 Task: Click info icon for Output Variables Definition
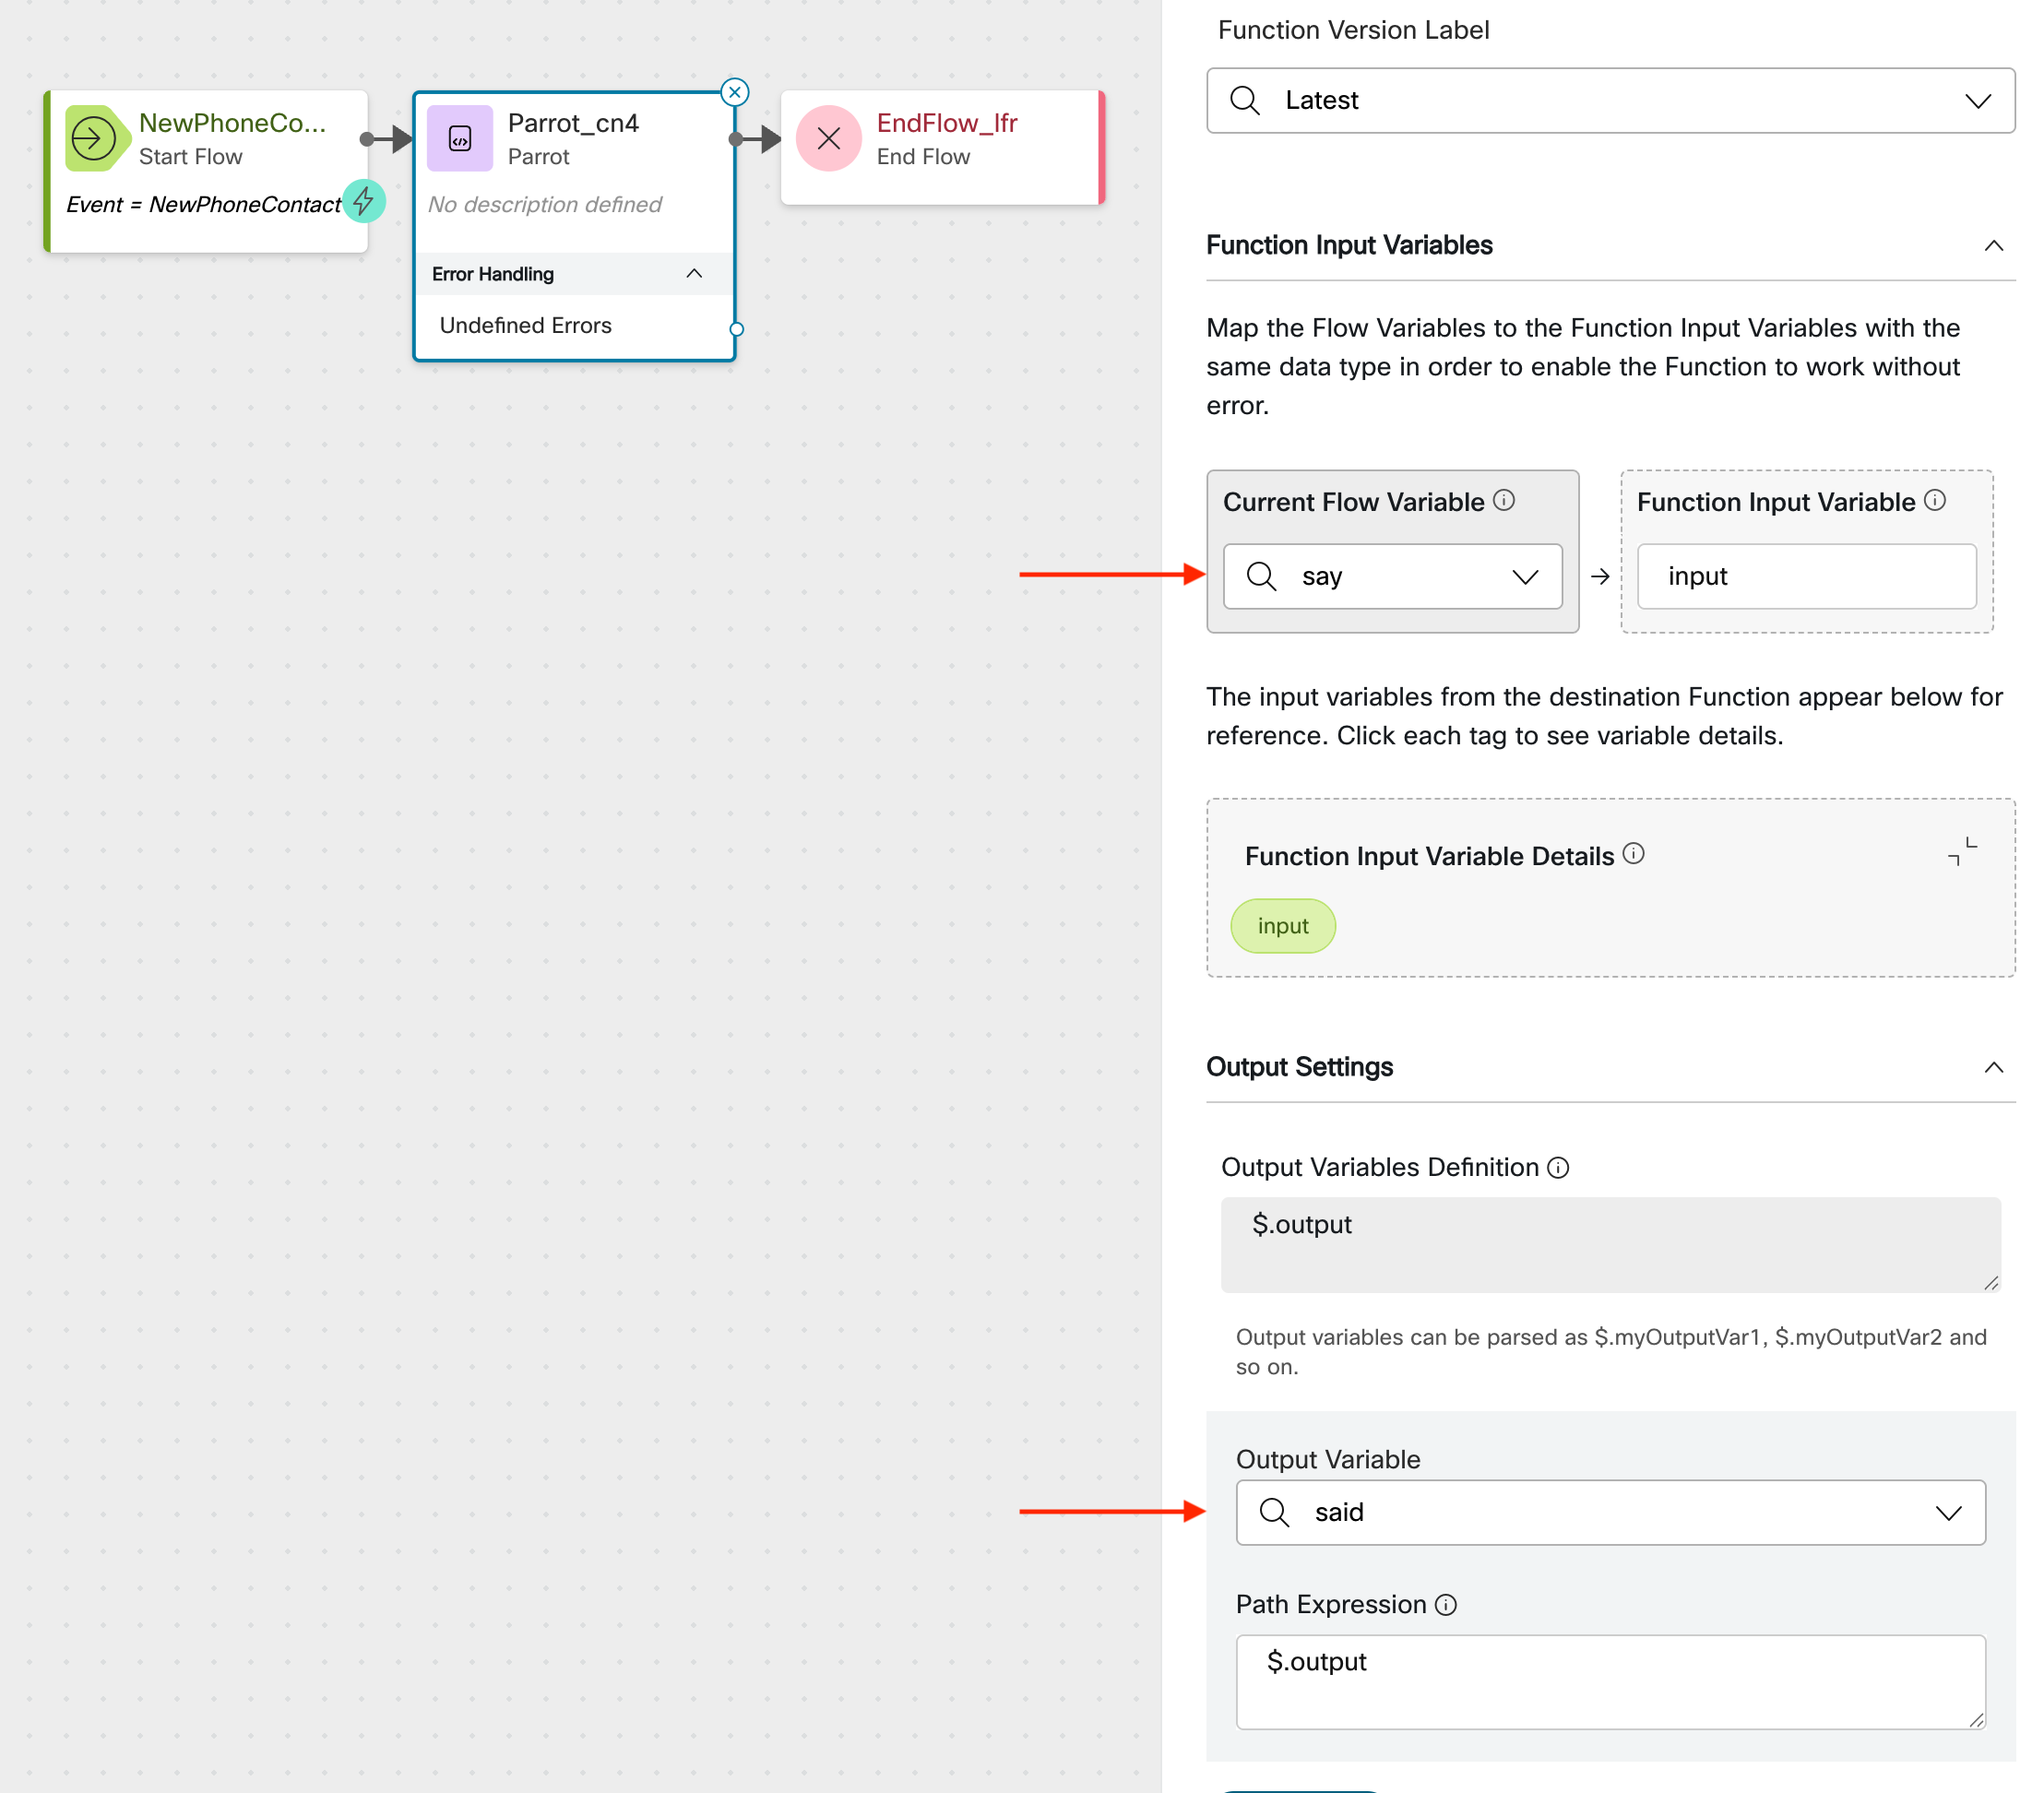[x=1558, y=1168]
